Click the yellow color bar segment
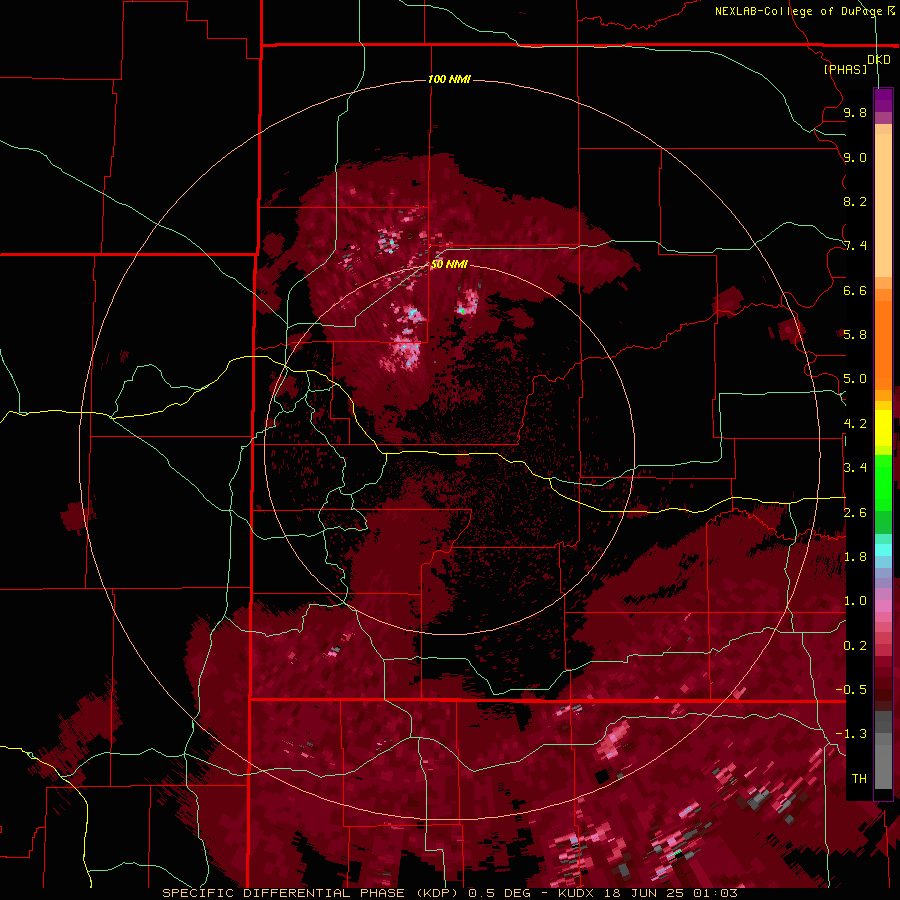 point(883,428)
